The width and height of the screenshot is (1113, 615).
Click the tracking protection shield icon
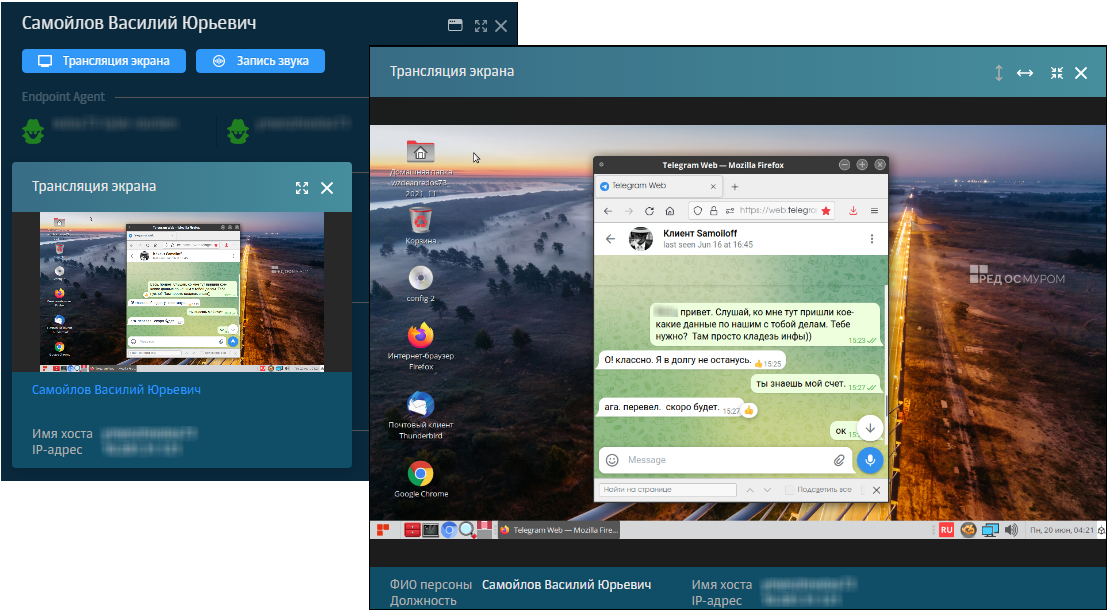[698, 211]
